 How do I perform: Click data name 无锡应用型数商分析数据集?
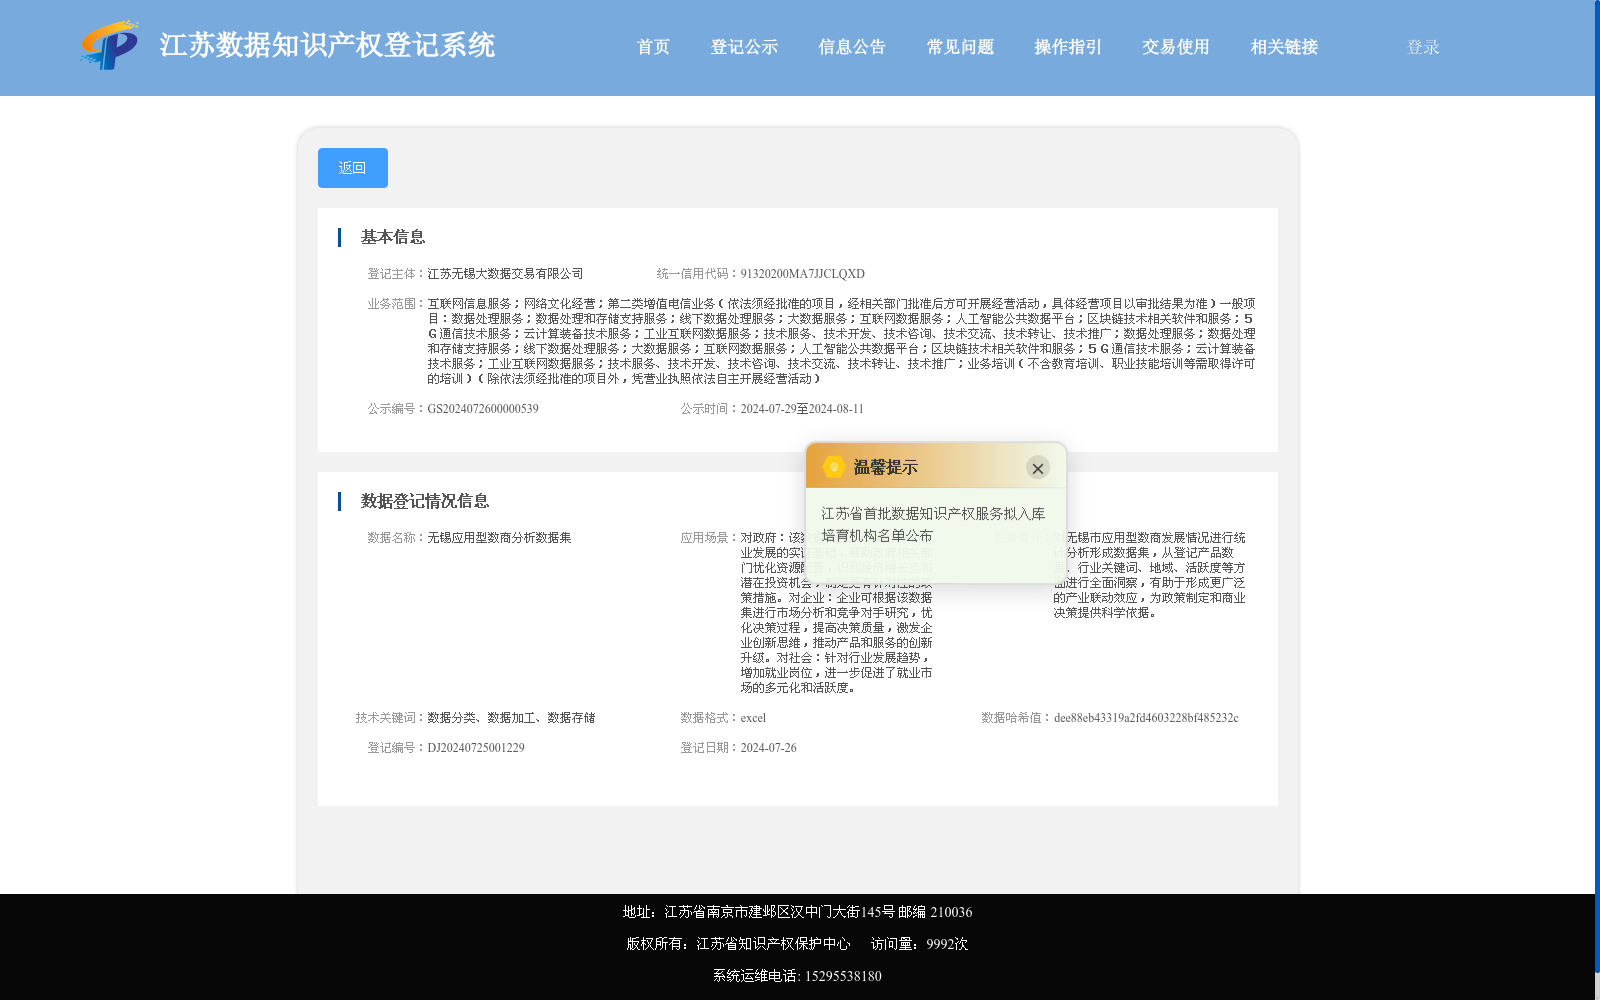(x=499, y=538)
